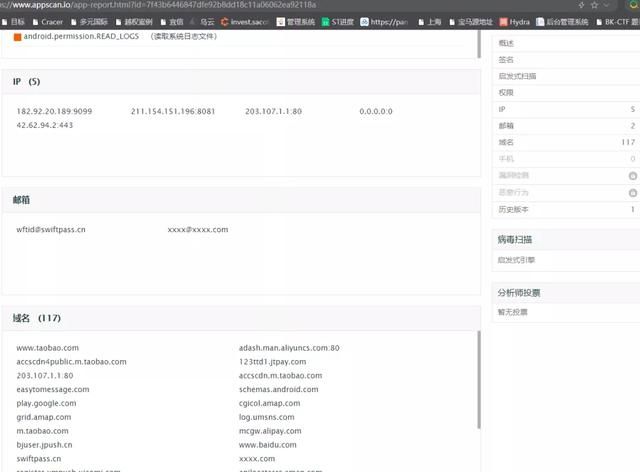This screenshot has width=640, height=472.
Task: Jump to the 域名 section in the sidebar
Action: [567, 142]
